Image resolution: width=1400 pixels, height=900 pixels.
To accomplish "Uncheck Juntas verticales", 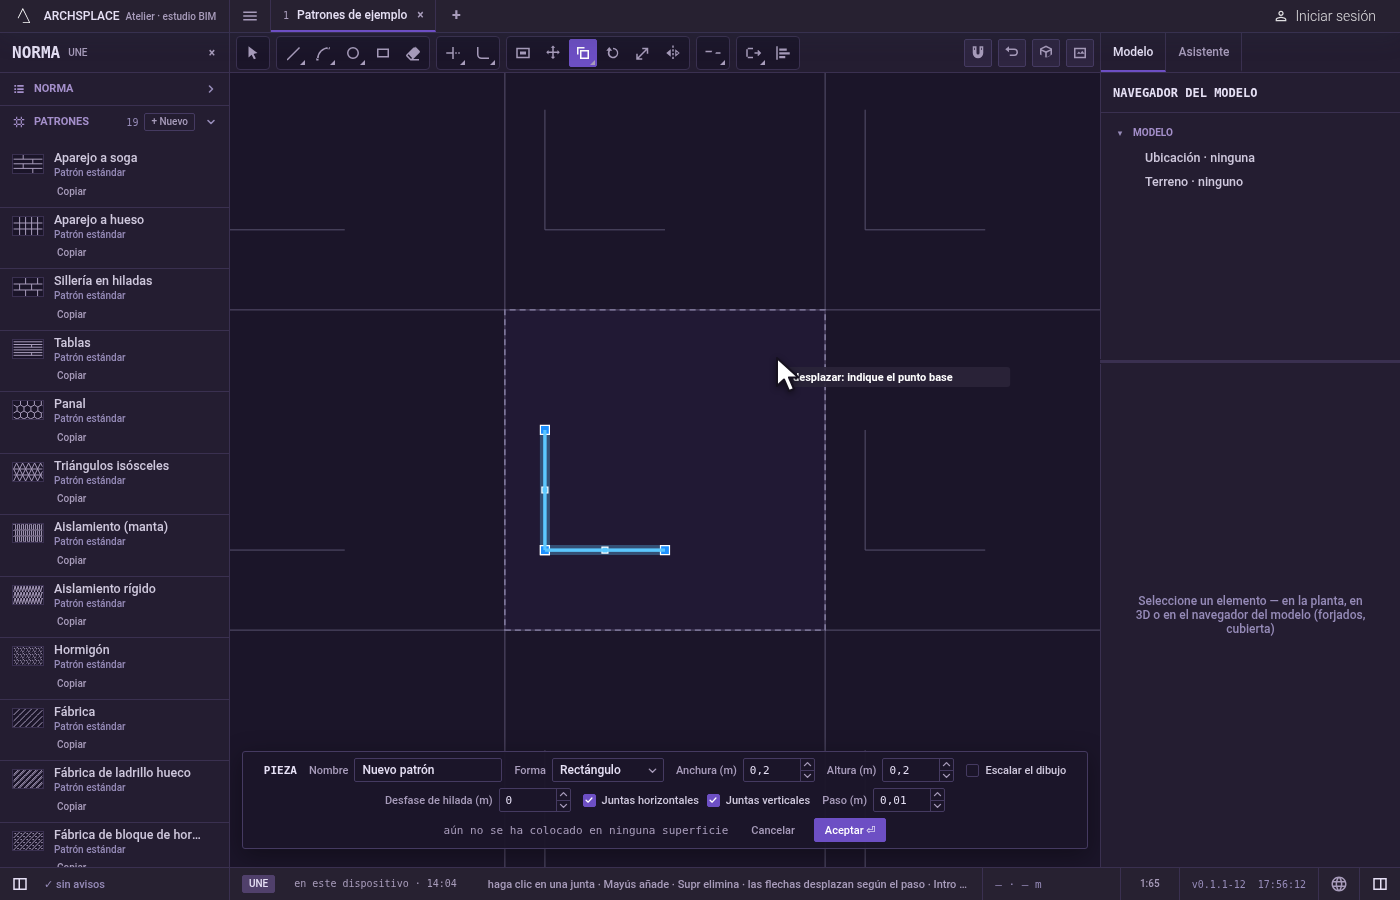I will pos(713,800).
